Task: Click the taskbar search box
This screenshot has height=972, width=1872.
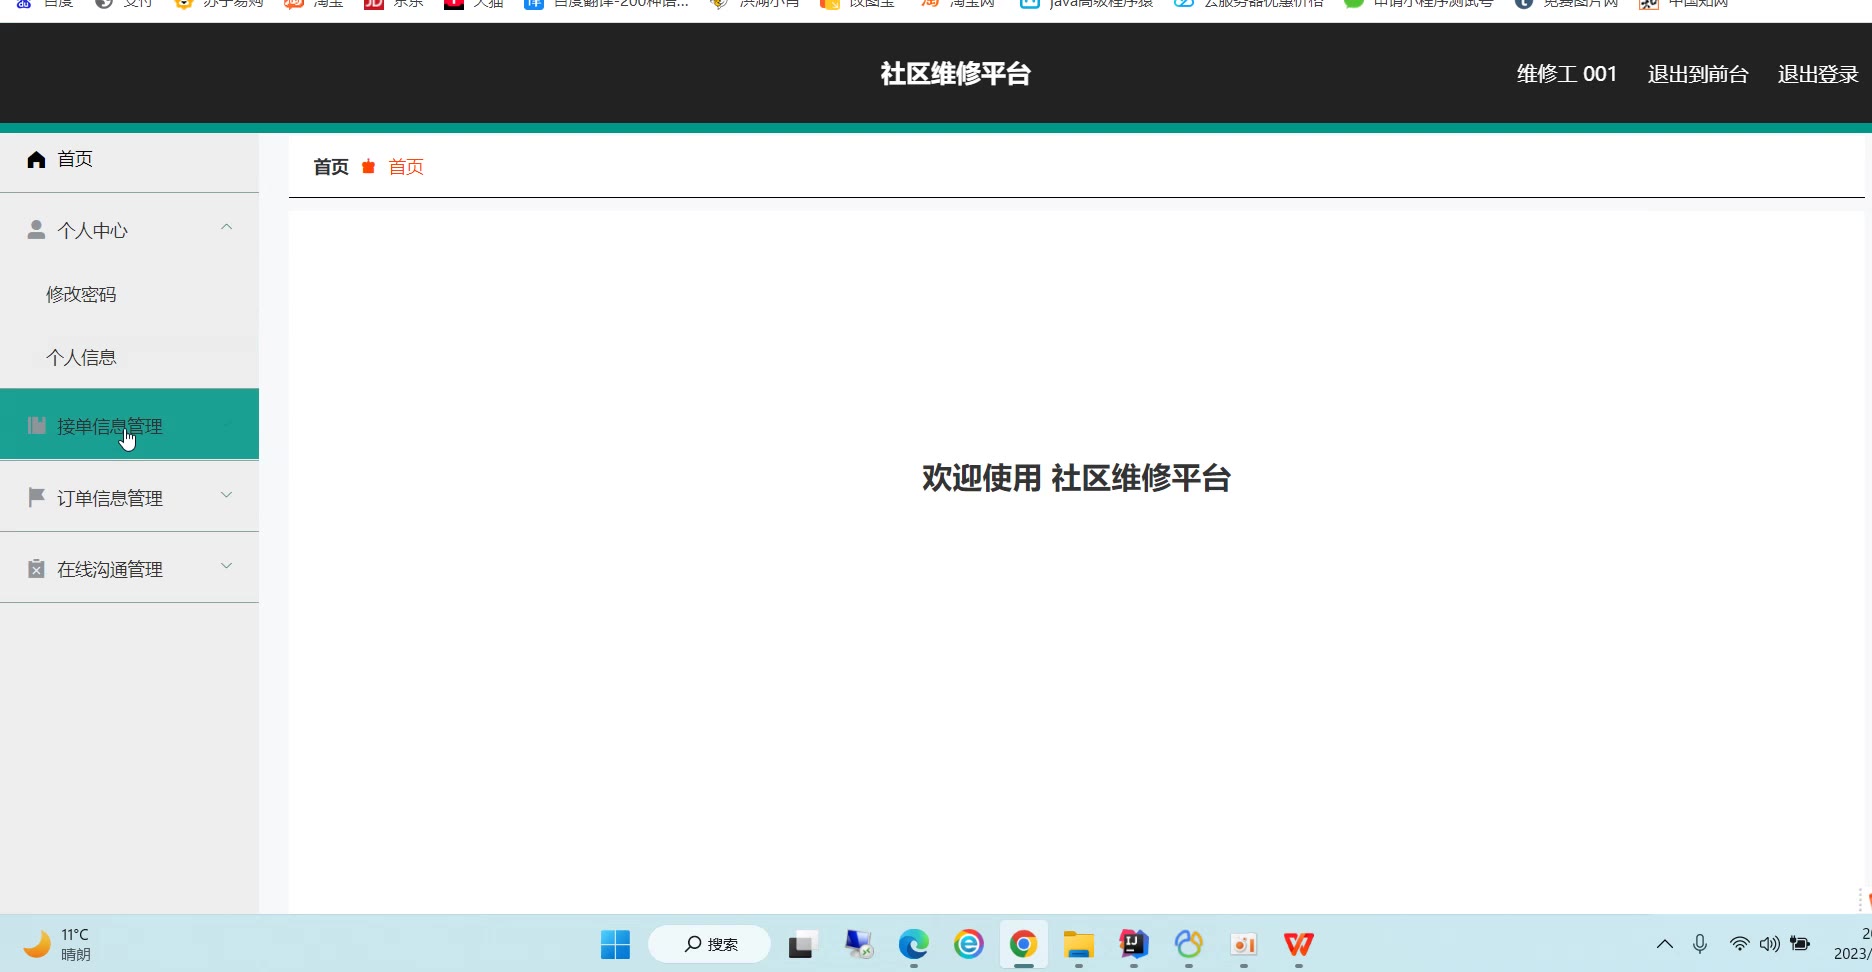Action: click(x=710, y=944)
